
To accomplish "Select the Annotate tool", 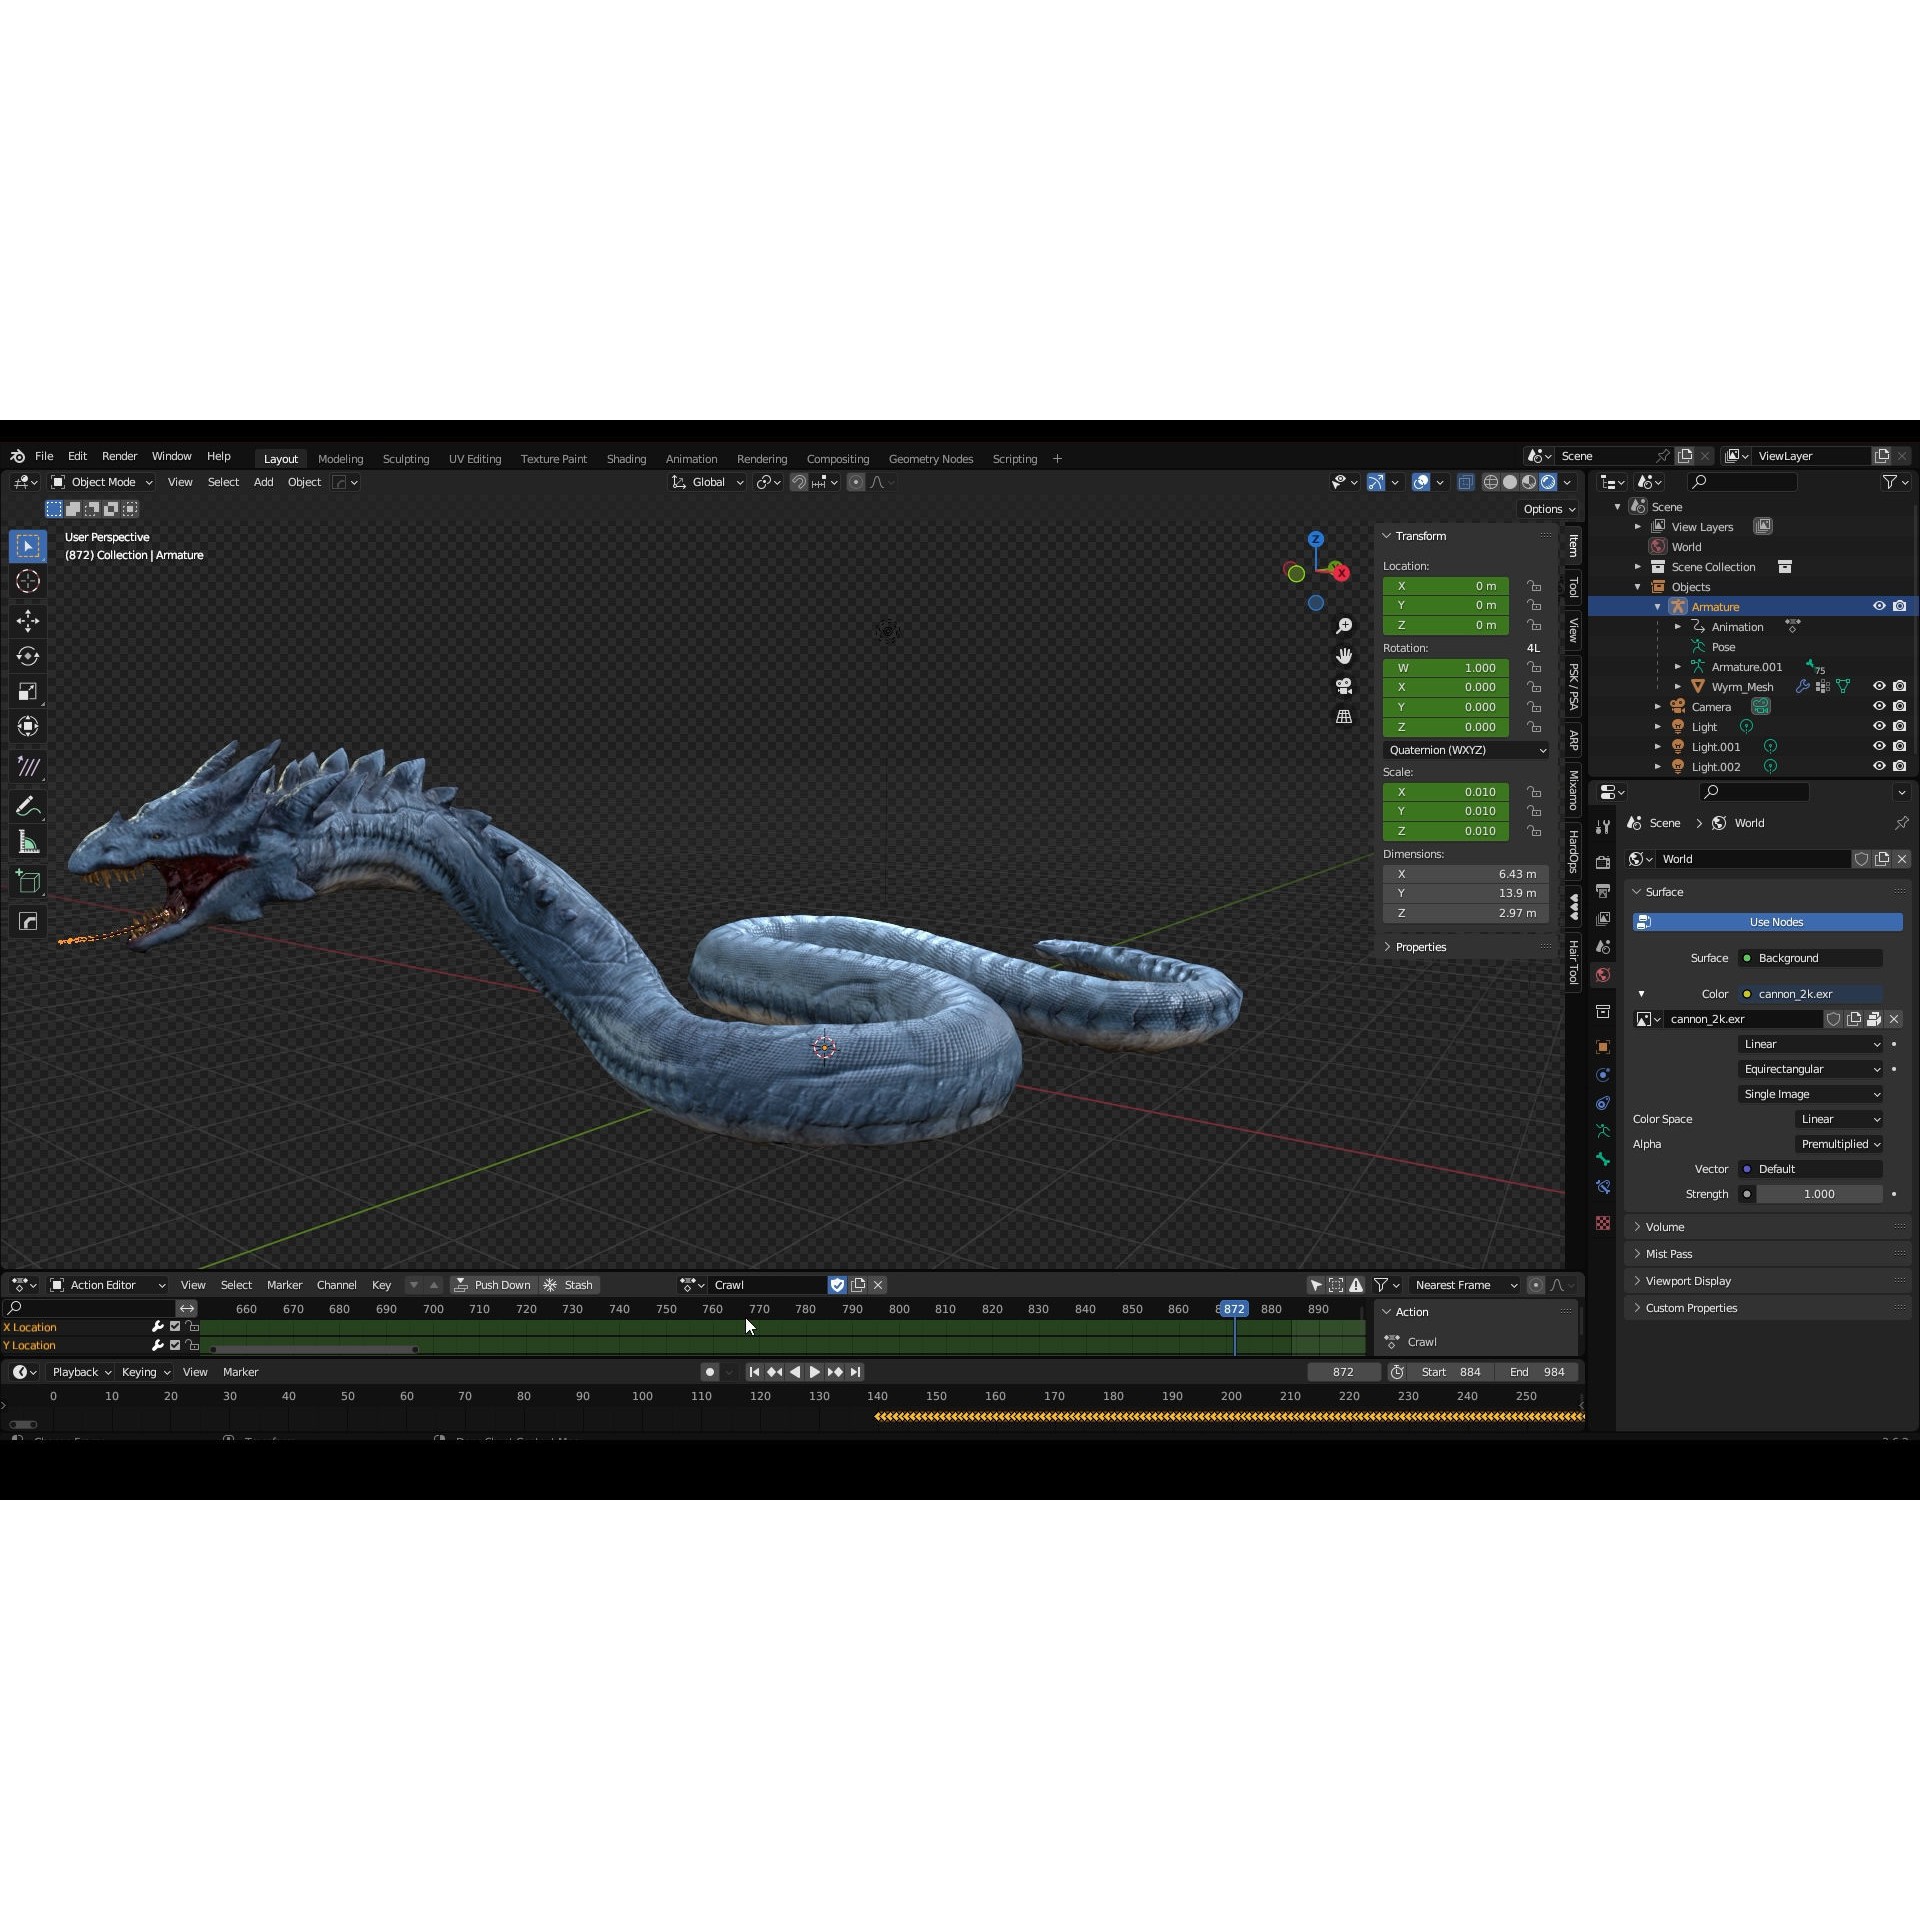I will (x=28, y=804).
